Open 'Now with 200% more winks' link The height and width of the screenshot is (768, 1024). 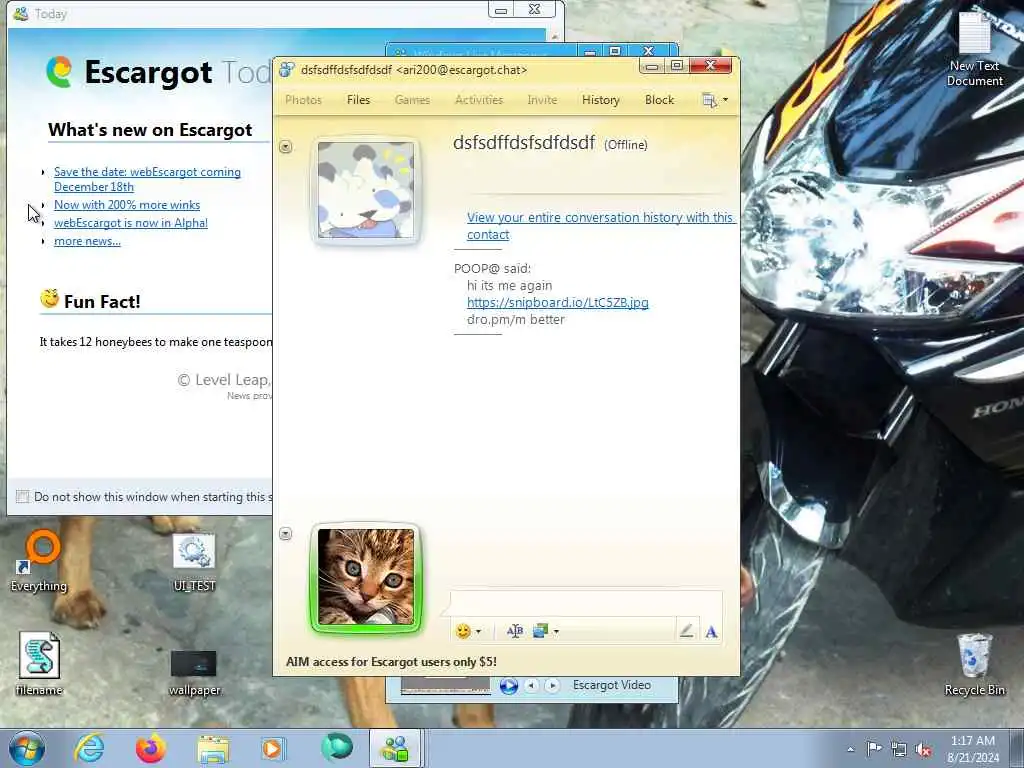pyautogui.click(x=127, y=204)
